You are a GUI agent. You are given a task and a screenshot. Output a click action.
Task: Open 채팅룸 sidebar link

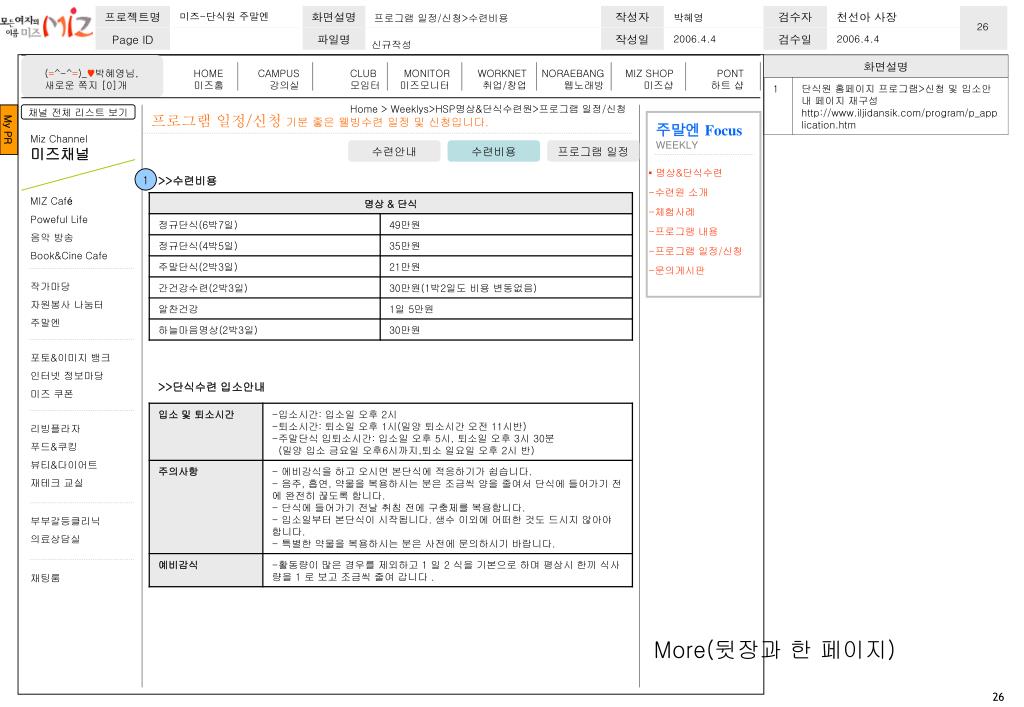[x=45, y=578]
